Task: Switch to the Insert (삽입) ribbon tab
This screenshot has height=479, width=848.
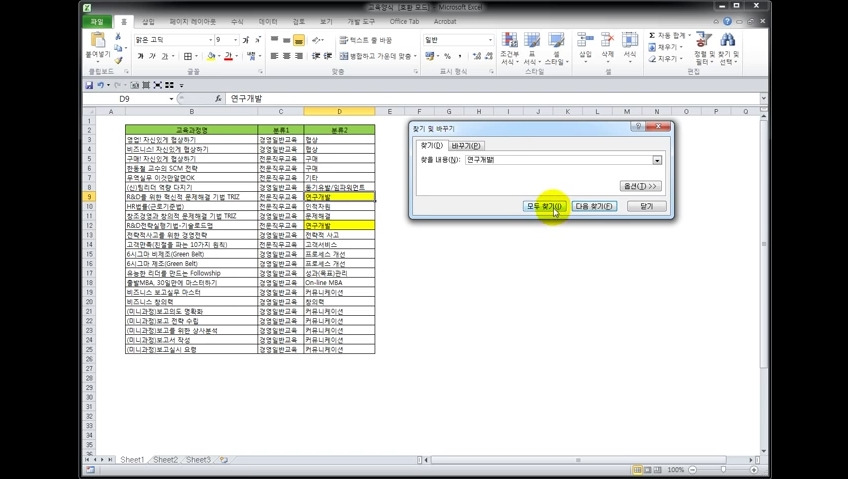Action: 148,22
